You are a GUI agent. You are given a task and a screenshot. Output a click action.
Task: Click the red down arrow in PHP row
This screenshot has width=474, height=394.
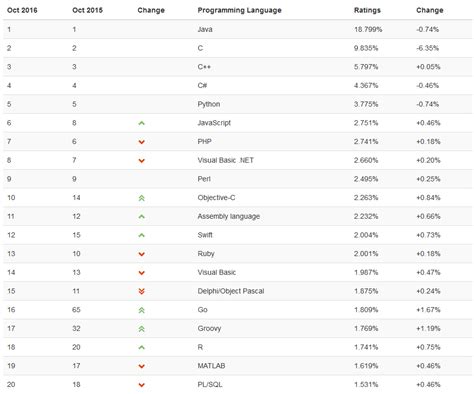coord(141,142)
